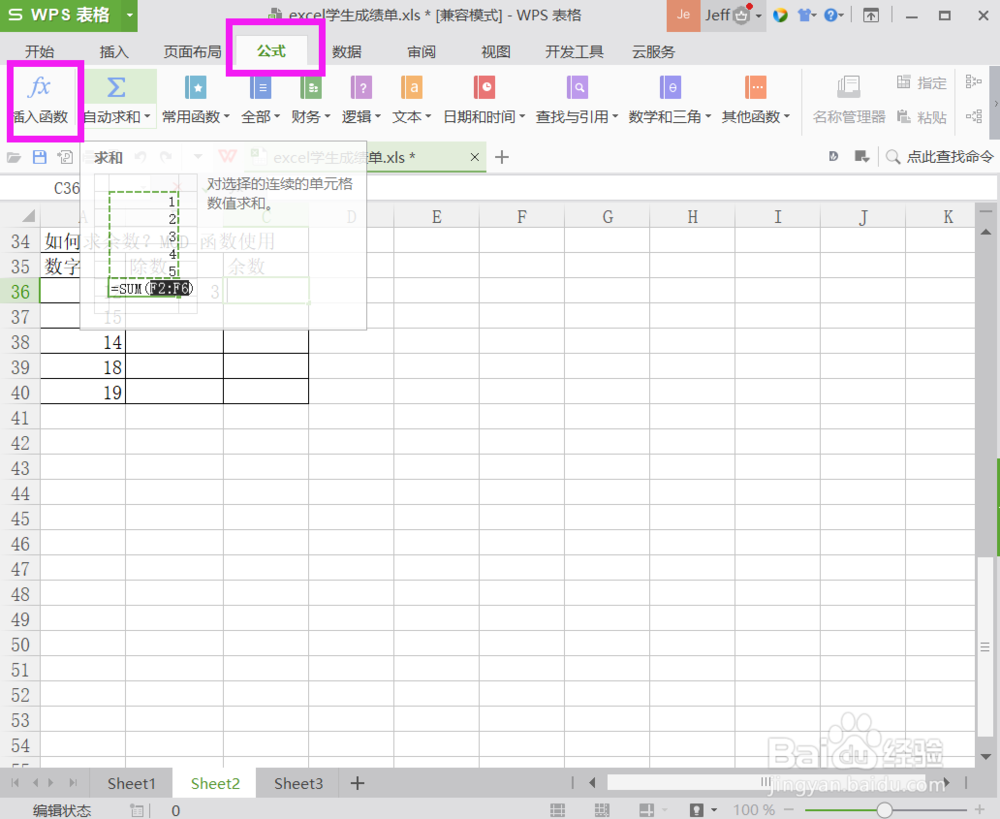Switch to Sheet3 tab
Screen dimensions: 1000x819
[298, 783]
